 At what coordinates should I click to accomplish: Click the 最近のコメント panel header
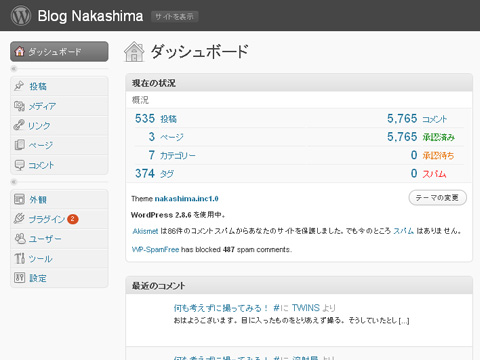point(299,285)
